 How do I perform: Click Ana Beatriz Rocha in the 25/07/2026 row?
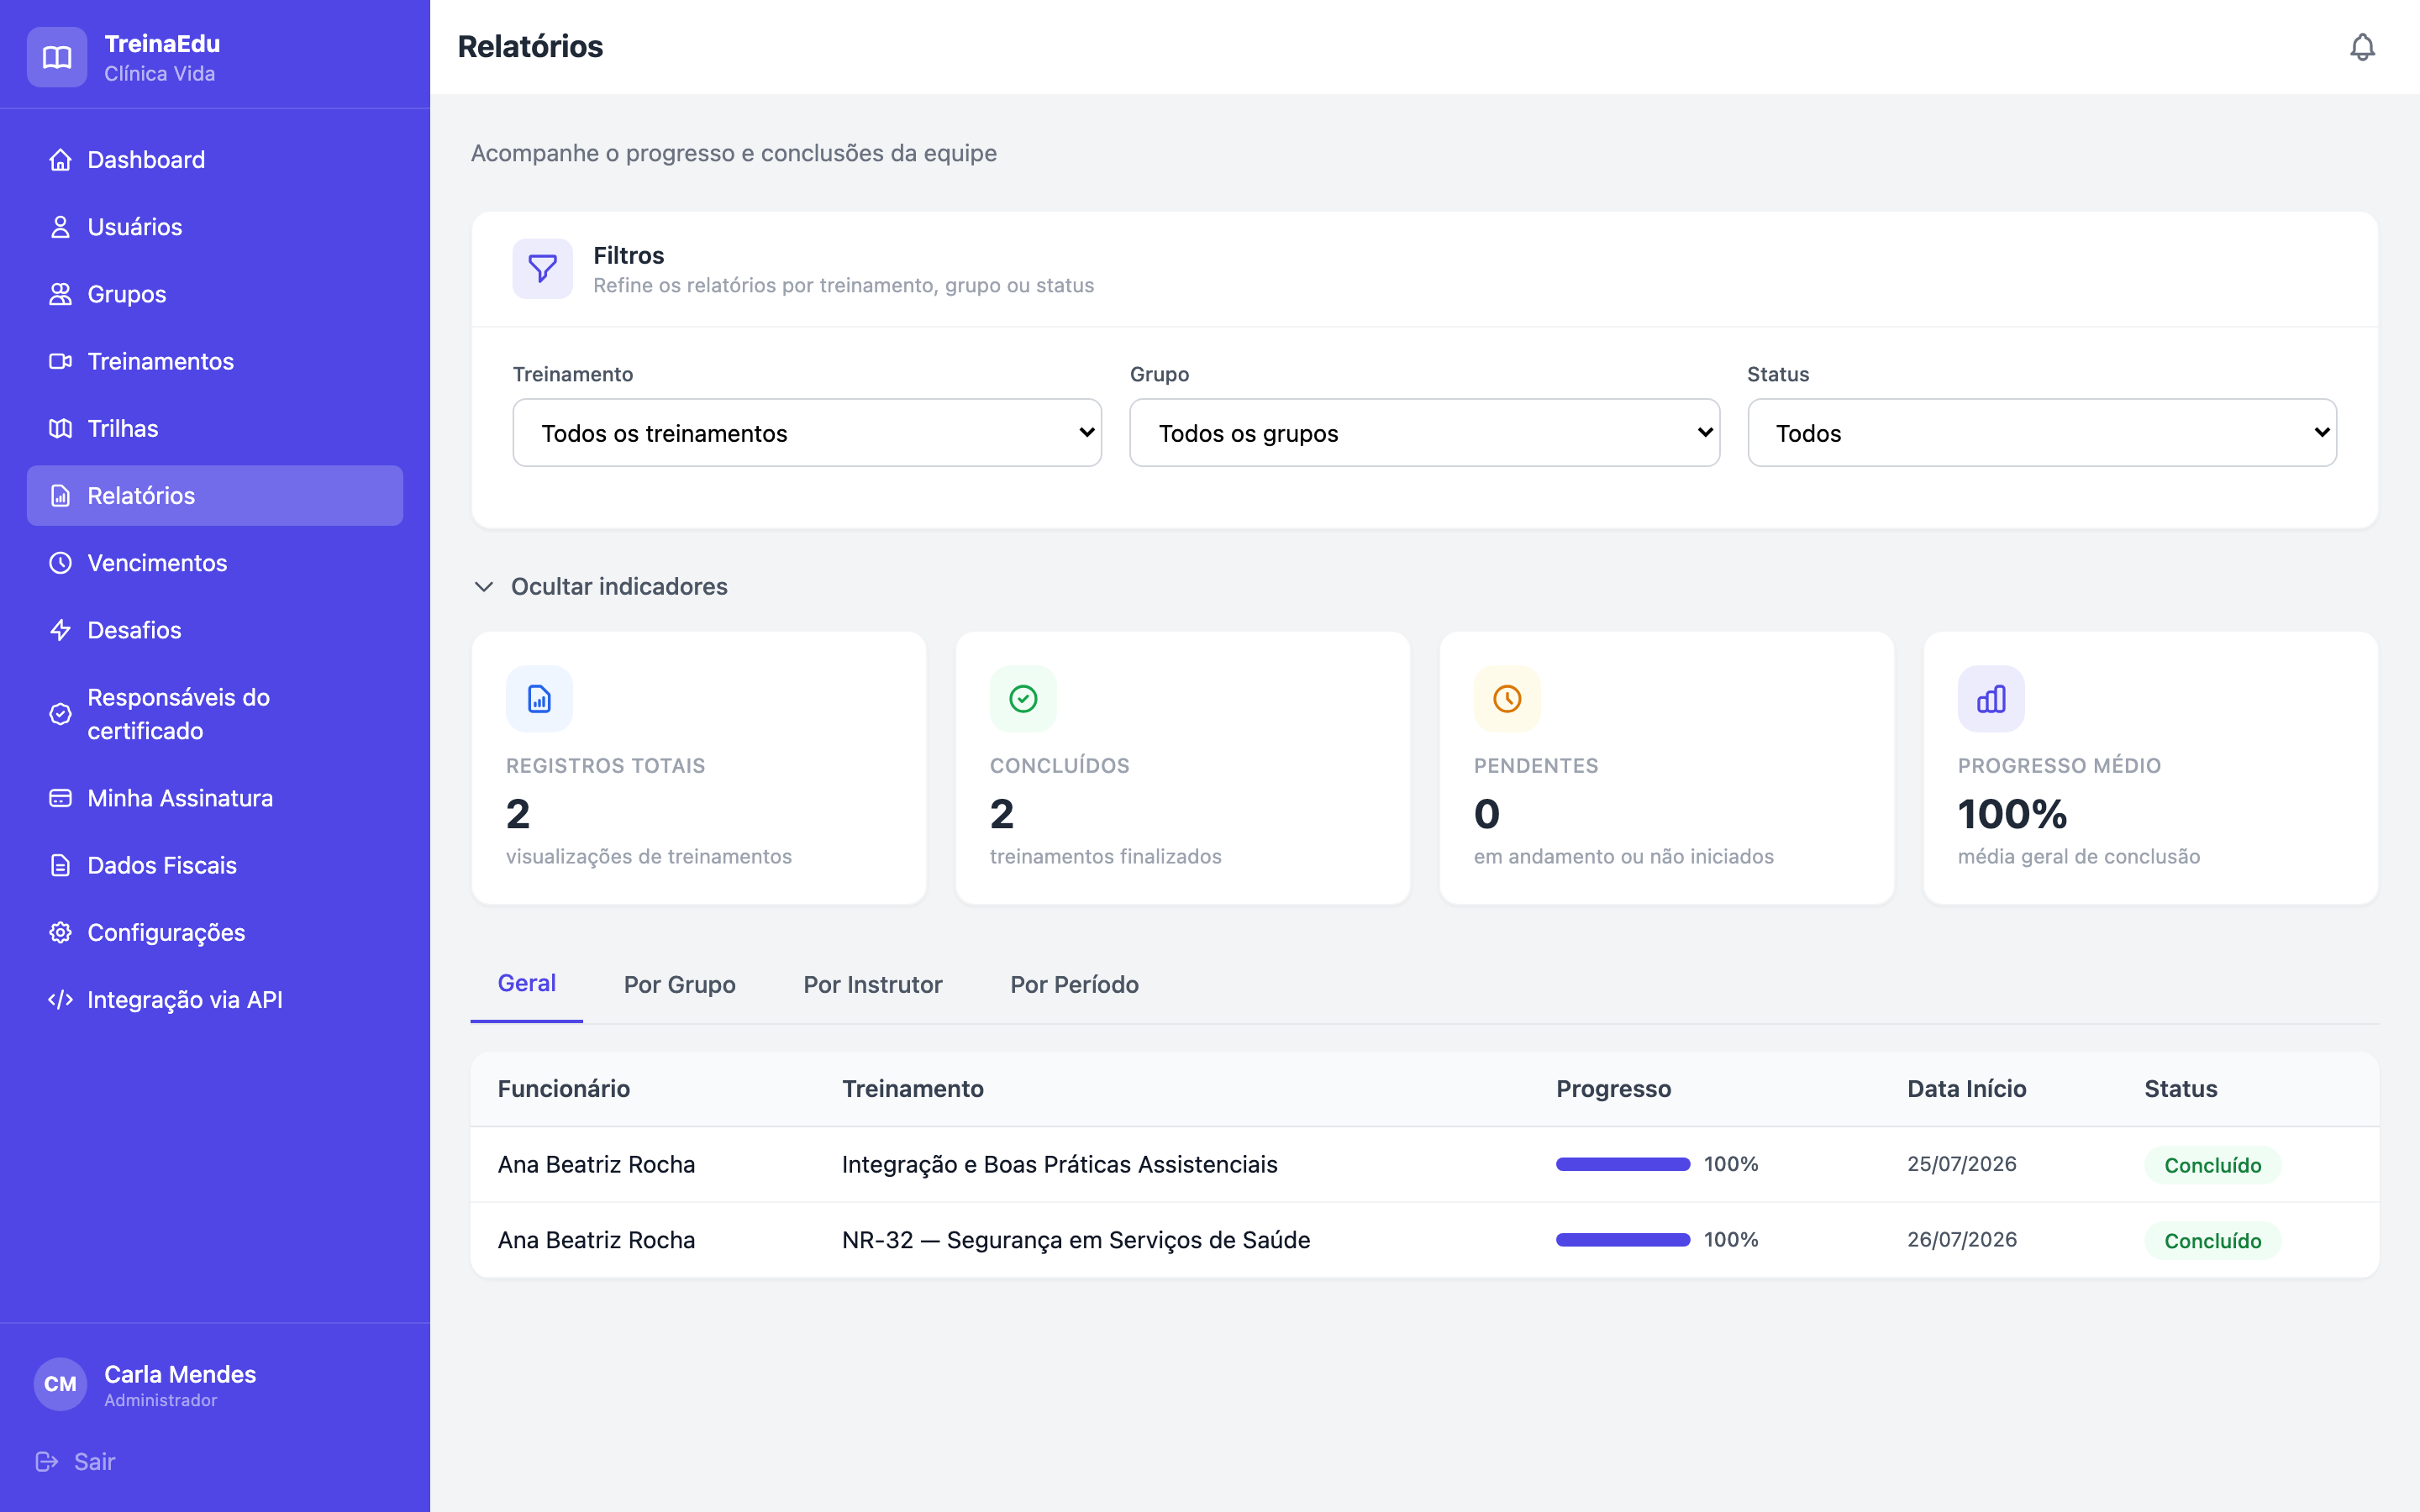[596, 1165]
